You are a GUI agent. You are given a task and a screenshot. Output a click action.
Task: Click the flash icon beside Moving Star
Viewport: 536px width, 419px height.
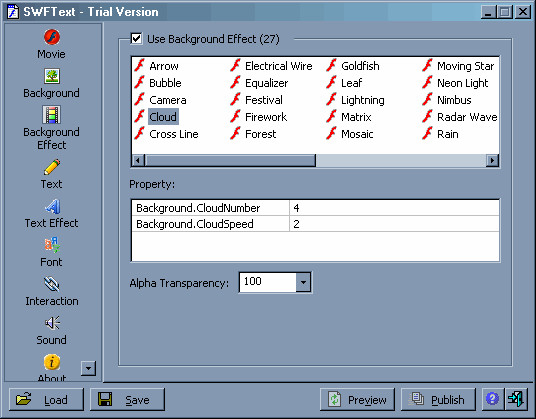point(427,65)
